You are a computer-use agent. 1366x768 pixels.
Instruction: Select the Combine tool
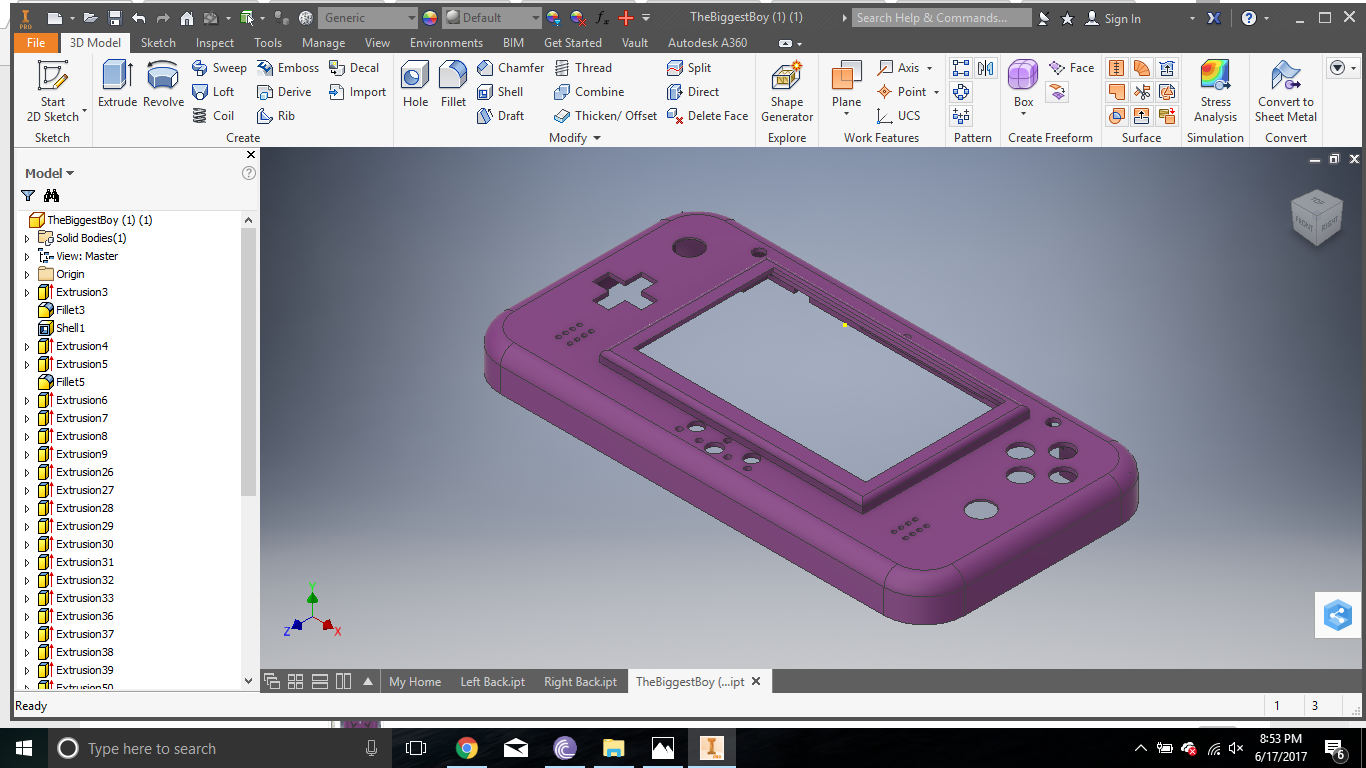click(589, 92)
